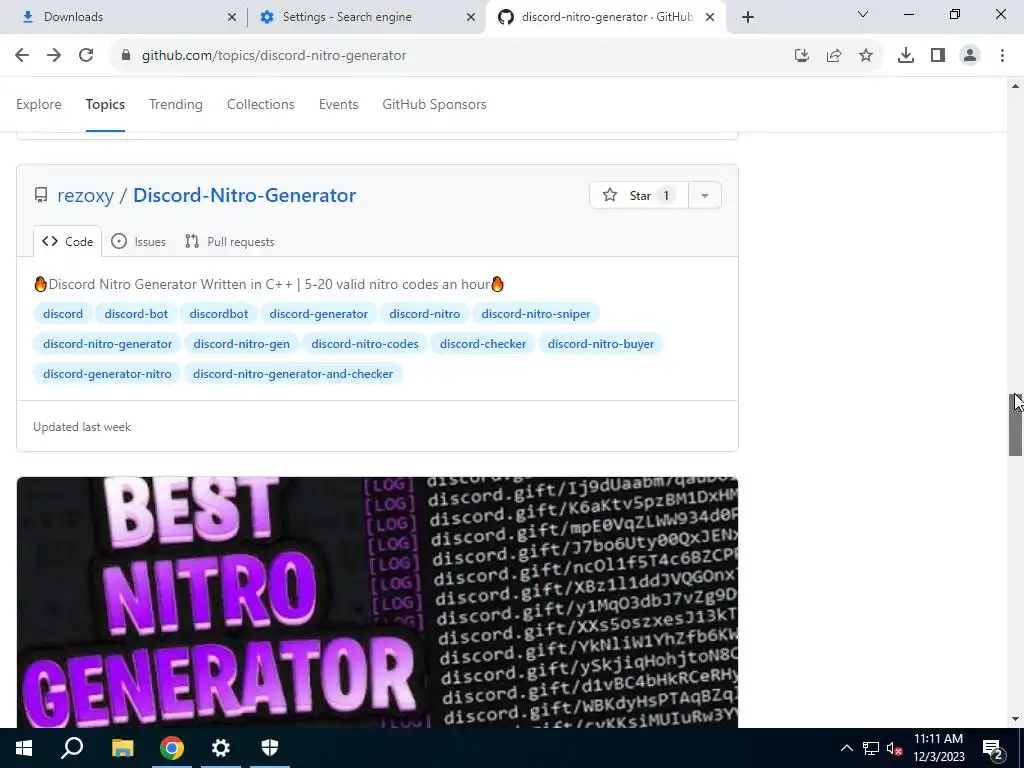The height and width of the screenshot is (768, 1024).
Task: Switch to the Downloads tab
Action: tap(124, 17)
